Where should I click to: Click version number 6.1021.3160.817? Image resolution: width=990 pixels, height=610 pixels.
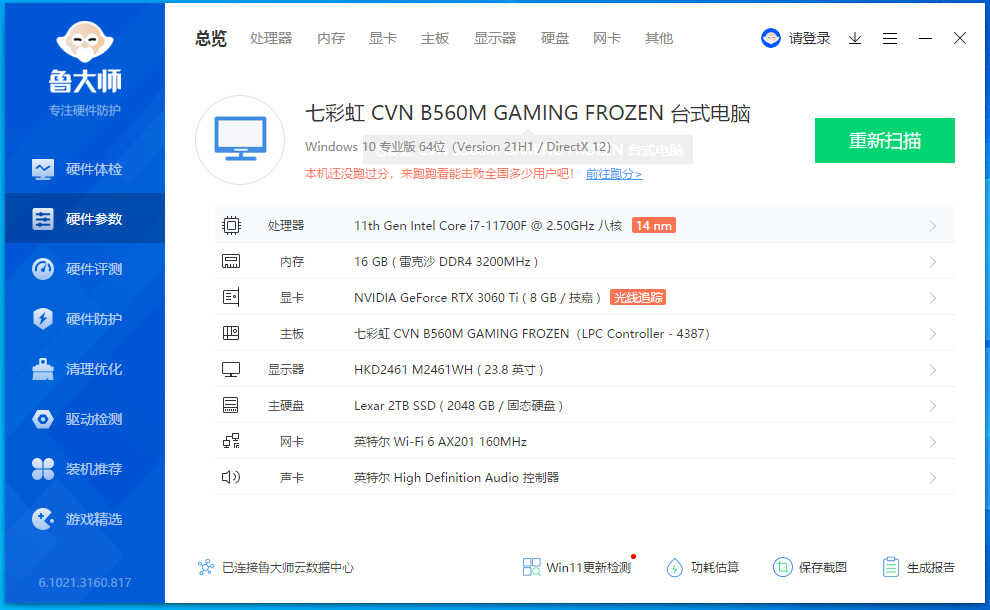click(x=85, y=582)
